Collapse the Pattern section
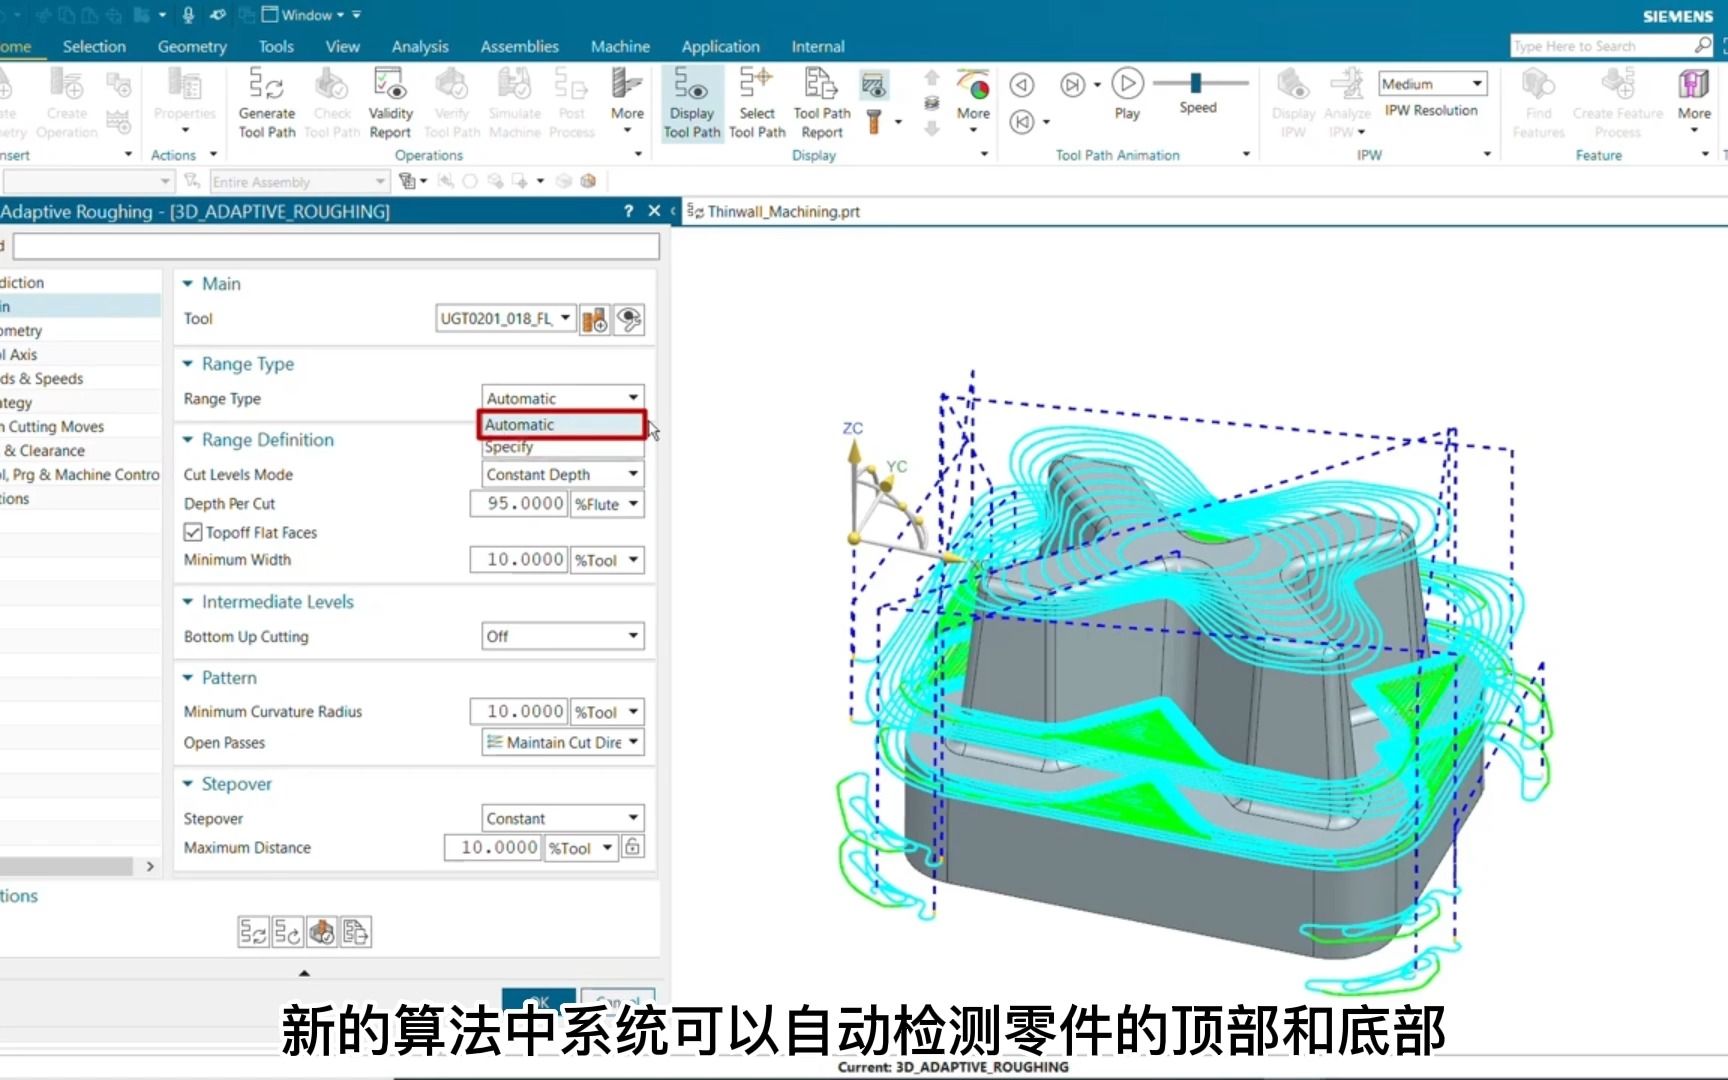The height and width of the screenshot is (1080, 1728). click(x=187, y=677)
